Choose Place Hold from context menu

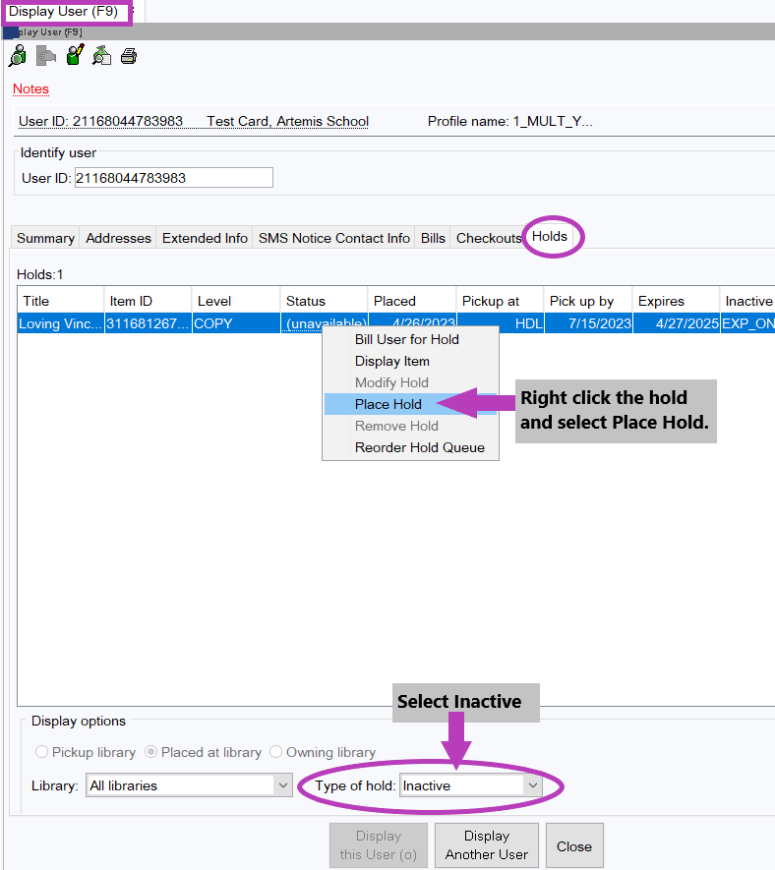pyautogui.click(x=388, y=404)
